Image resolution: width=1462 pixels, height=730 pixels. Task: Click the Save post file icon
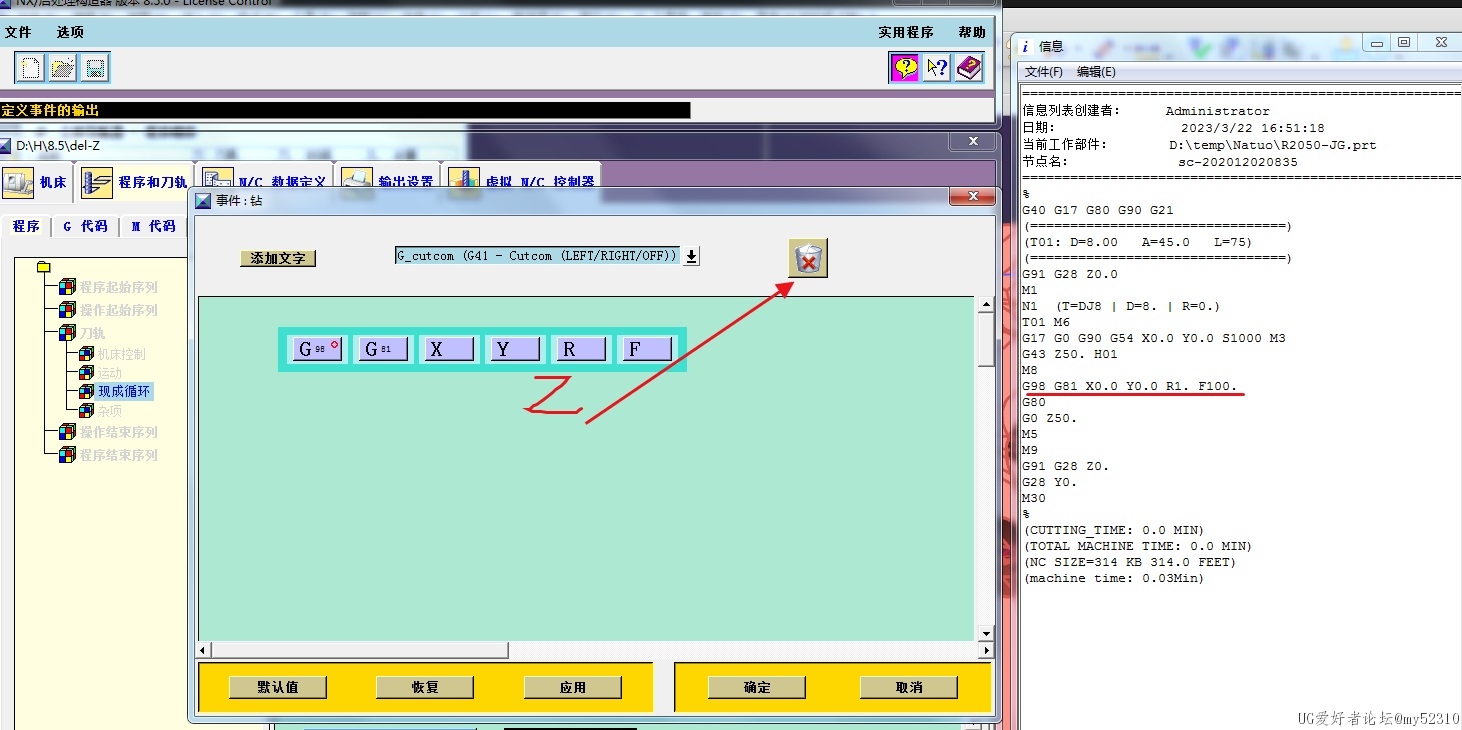click(x=95, y=68)
